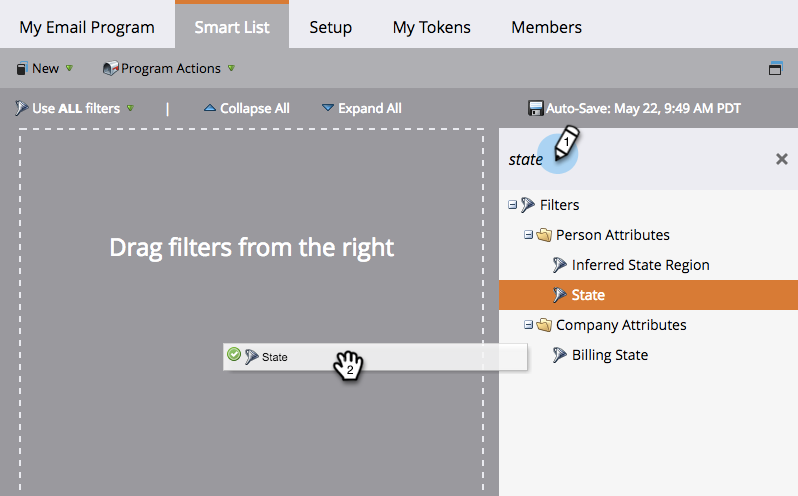This screenshot has width=798, height=496.
Task: Collapse the Person Attributes folder
Action: [529, 235]
